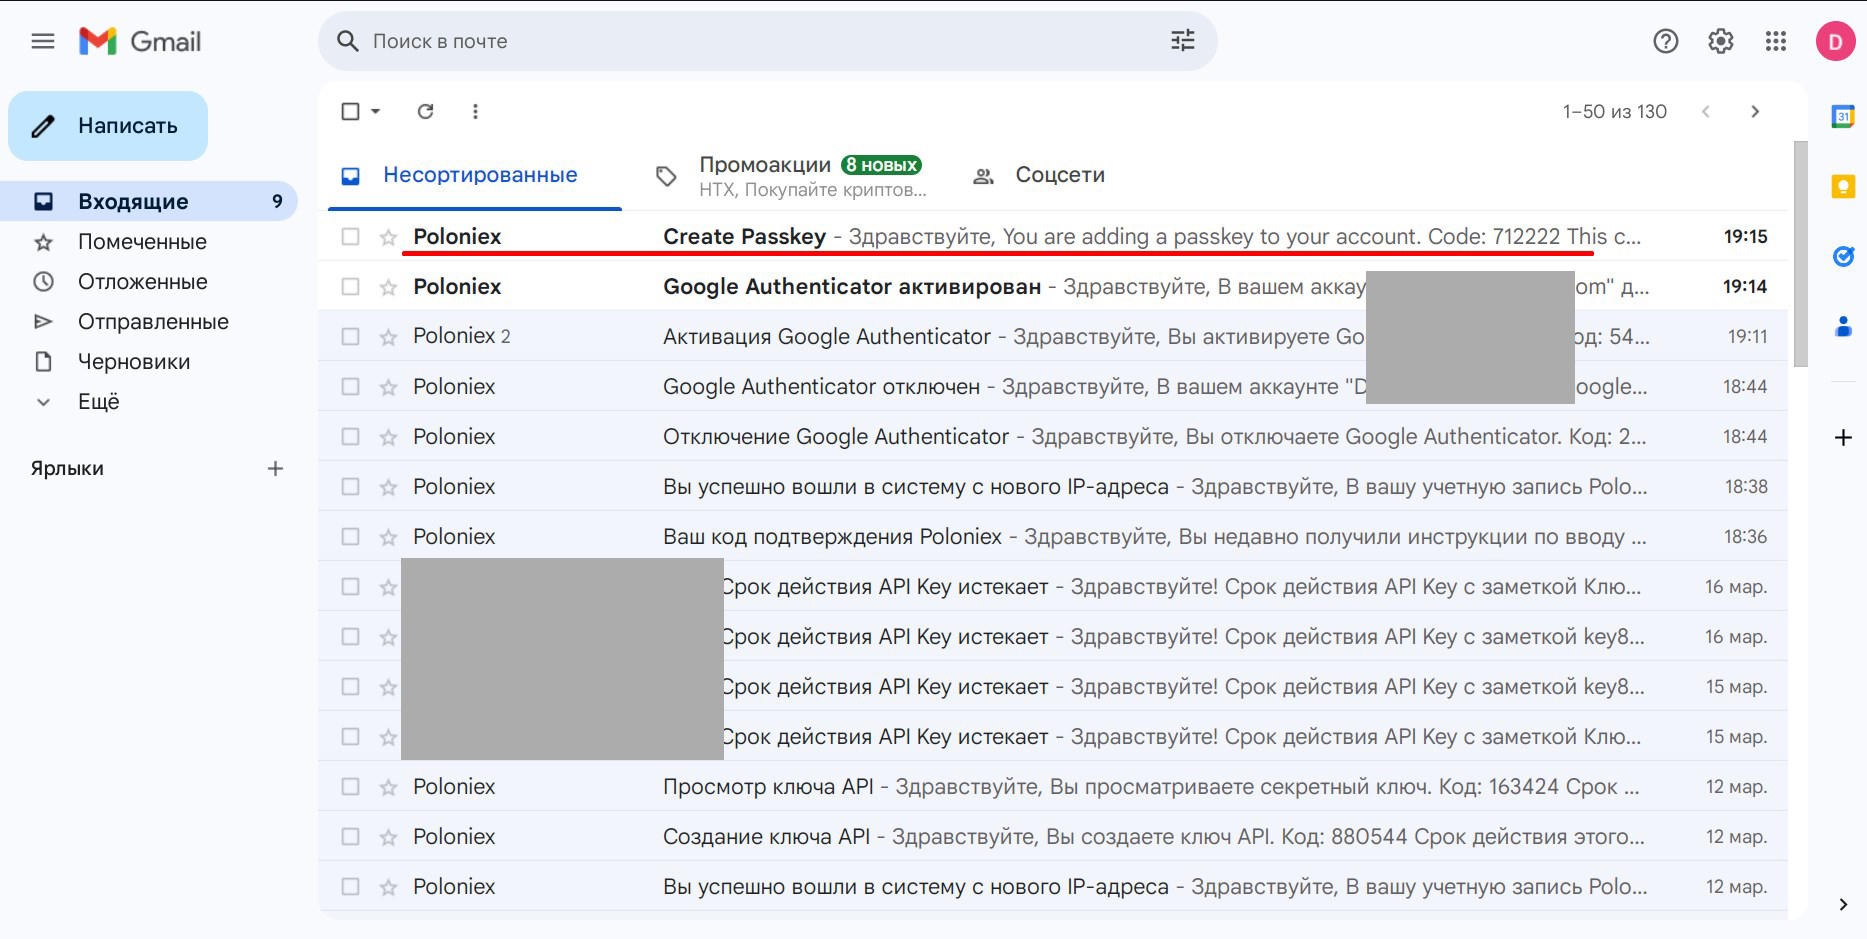The image size is (1867, 939).
Task: Open the Help question mark icon
Action: 1665,41
